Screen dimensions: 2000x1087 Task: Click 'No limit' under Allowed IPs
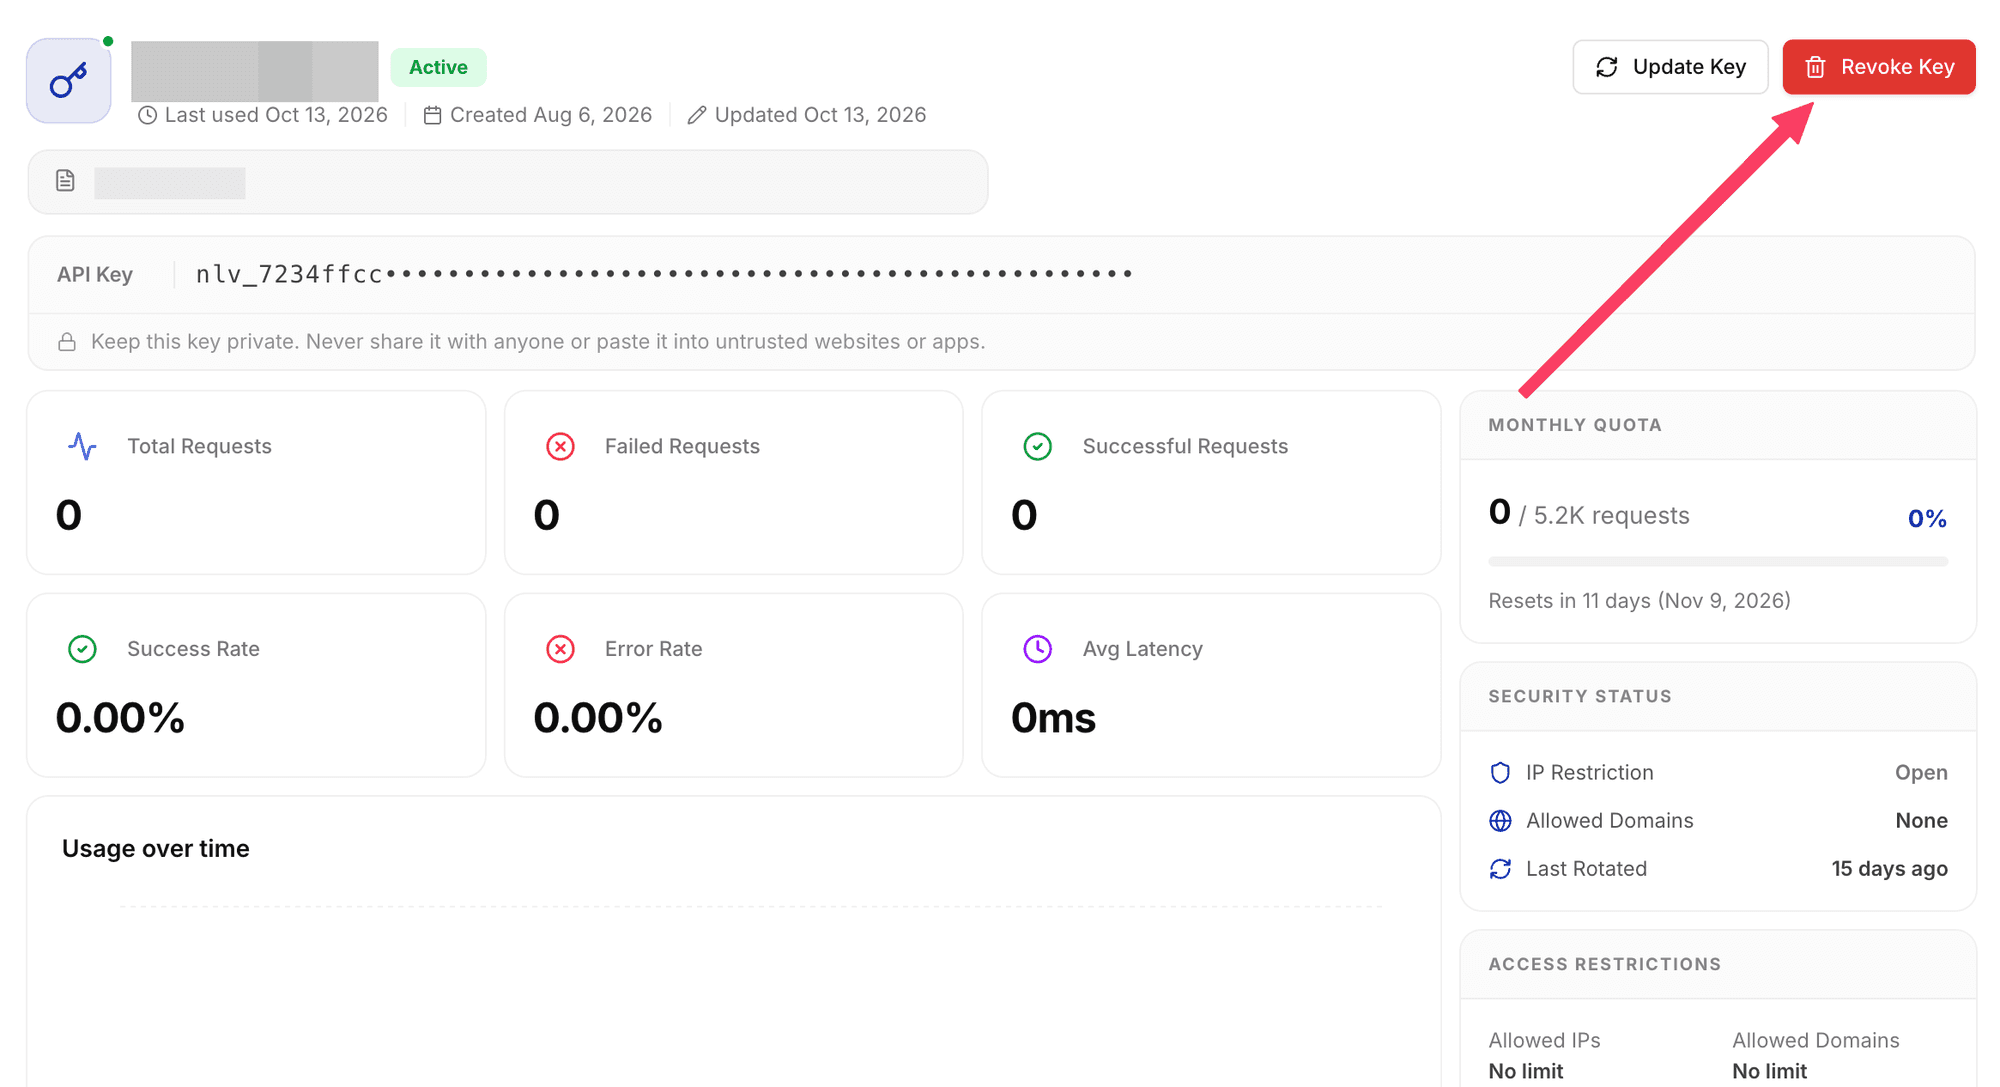1525,1071
